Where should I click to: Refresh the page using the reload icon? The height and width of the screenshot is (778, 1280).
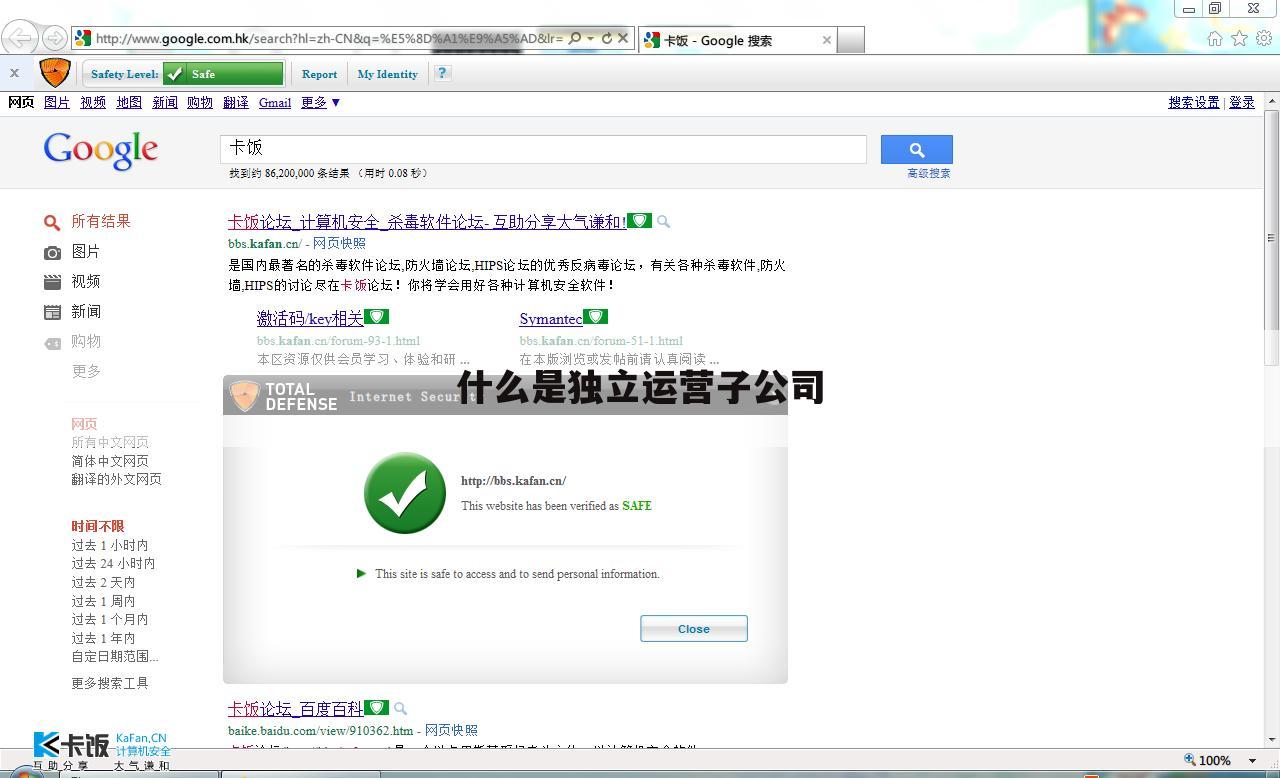[x=606, y=39]
